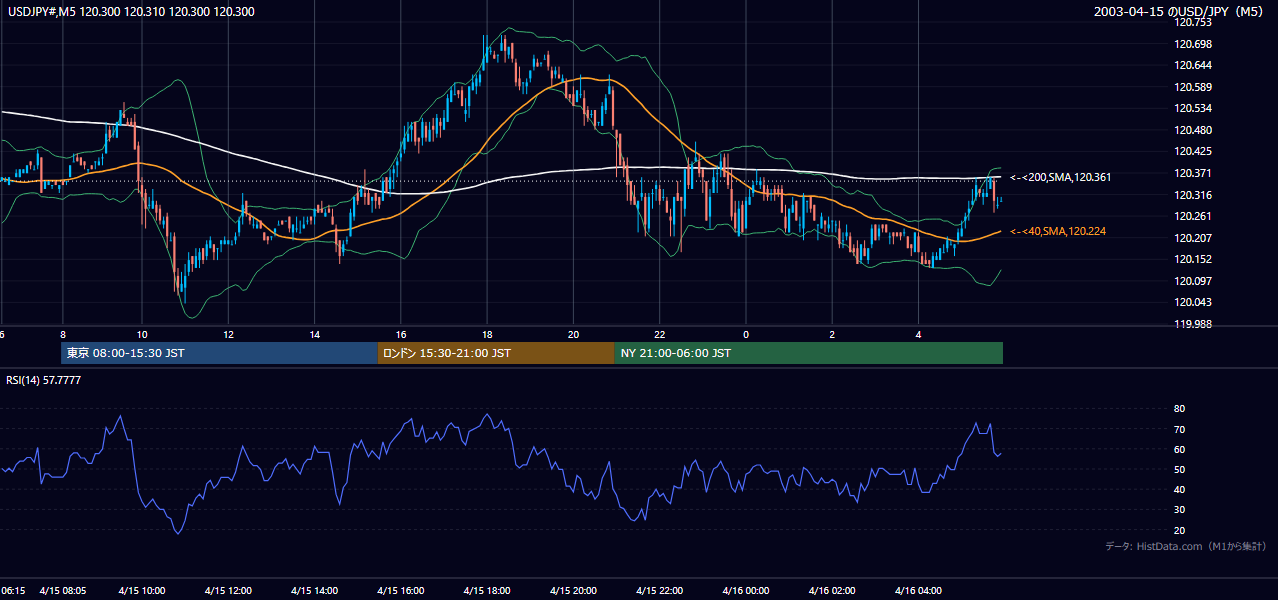Click the 4/15 14:00 time label
Screen dimensions: 1278x600
tap(314, 591)
